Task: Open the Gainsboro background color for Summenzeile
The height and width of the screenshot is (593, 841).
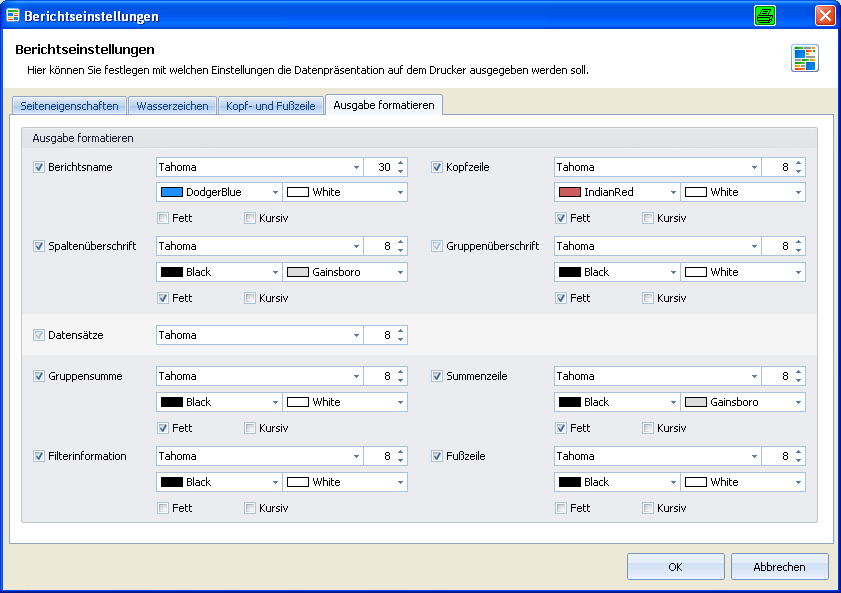Action: click(x=743, y=402)
